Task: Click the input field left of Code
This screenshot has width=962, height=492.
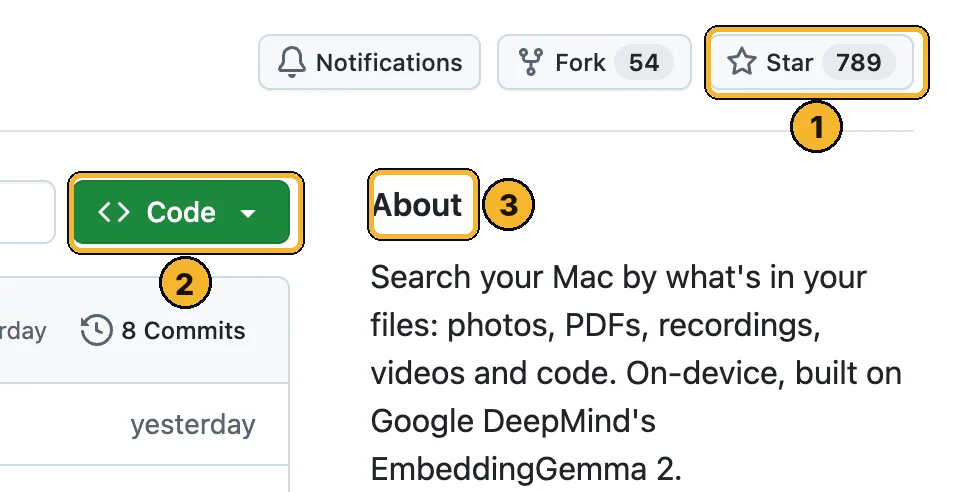Action: click(28, 212)
